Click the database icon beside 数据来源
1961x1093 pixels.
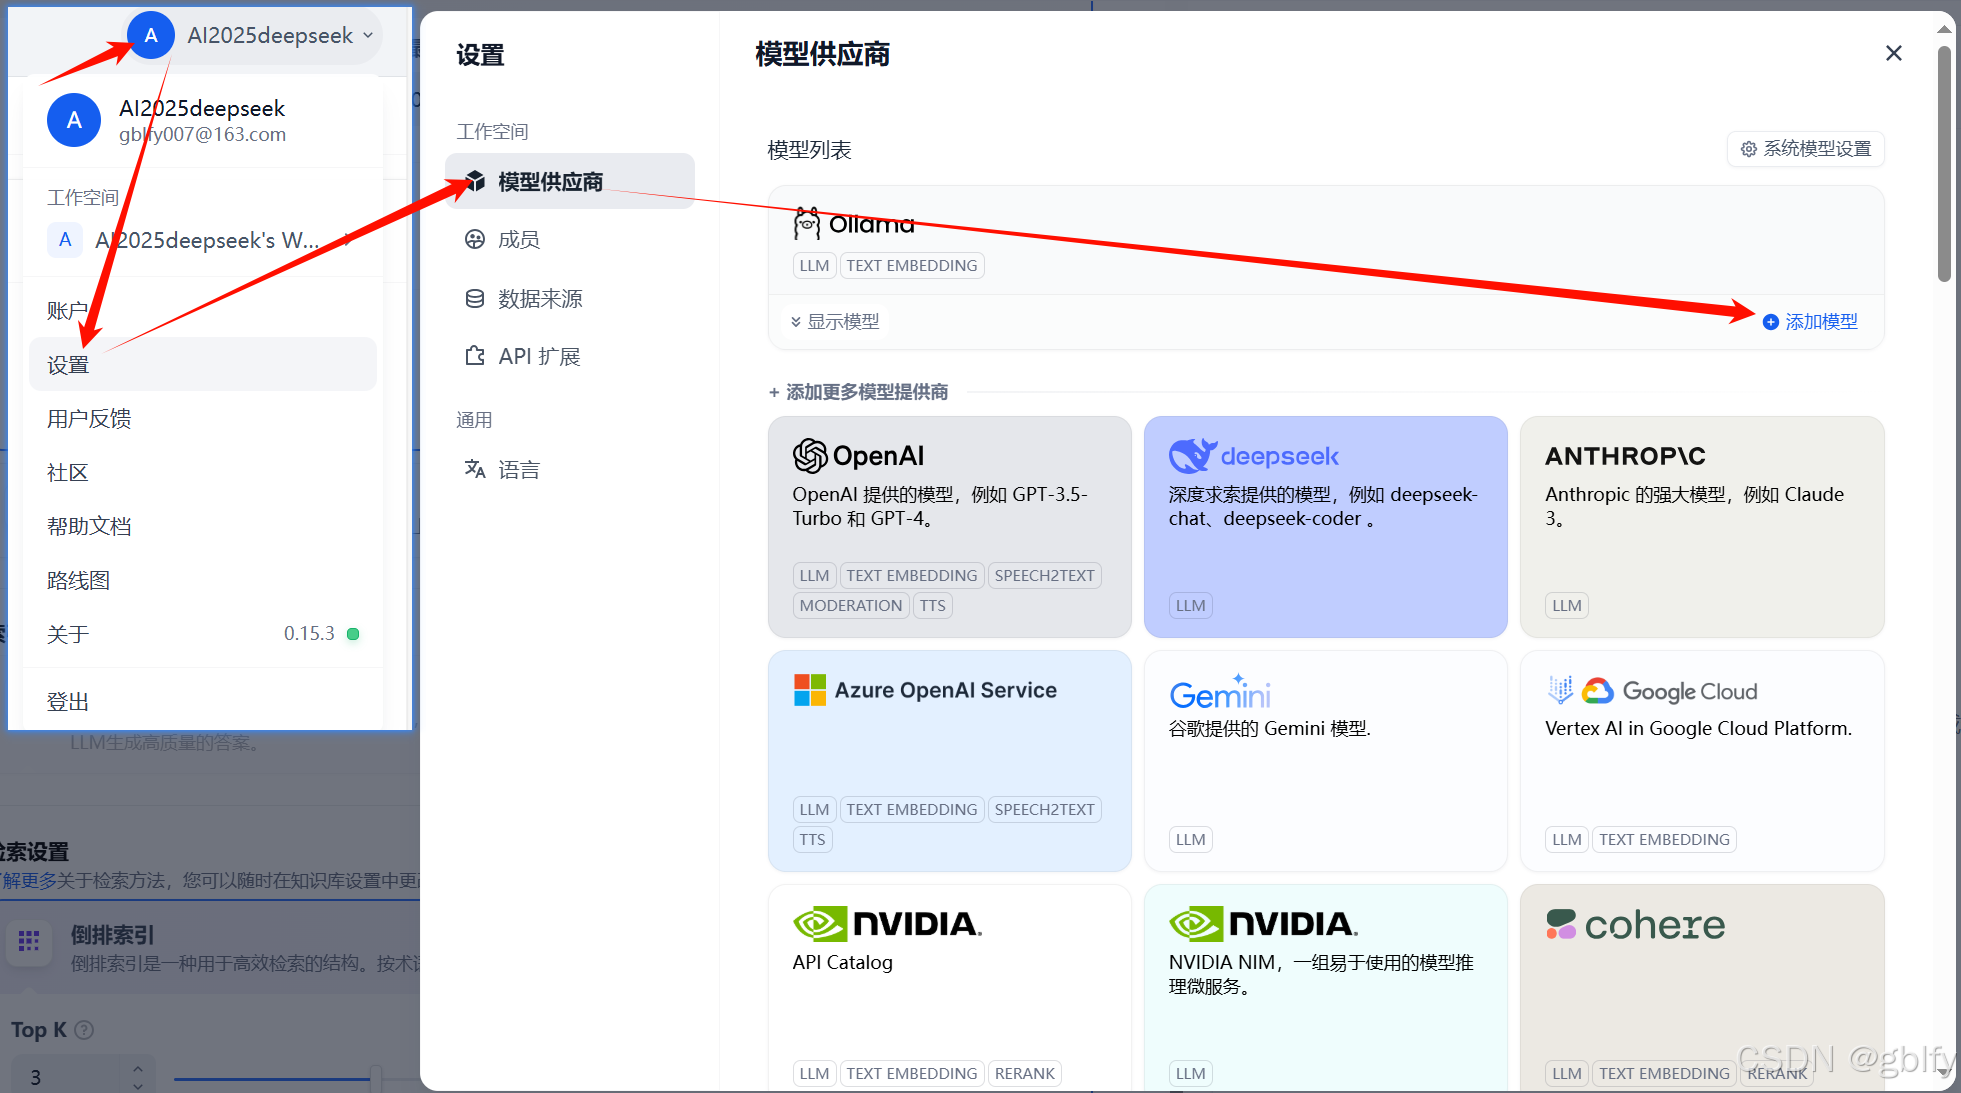[475, 298]
